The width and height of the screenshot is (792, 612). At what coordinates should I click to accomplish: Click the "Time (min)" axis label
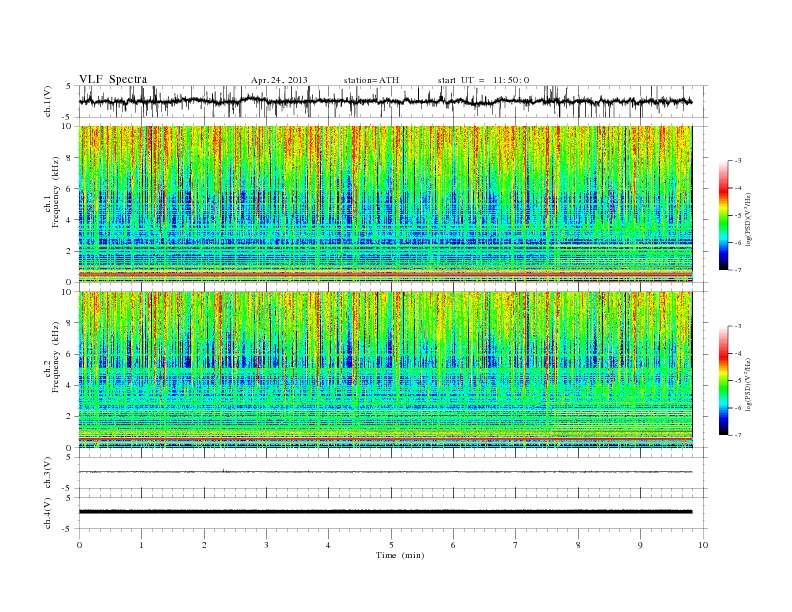pos(400,555)
